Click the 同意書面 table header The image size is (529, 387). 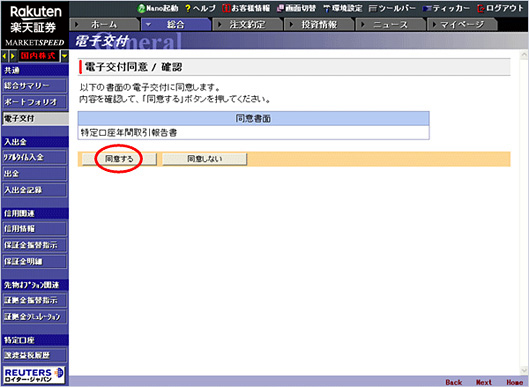pyautogui.click(x=253, y=118)
